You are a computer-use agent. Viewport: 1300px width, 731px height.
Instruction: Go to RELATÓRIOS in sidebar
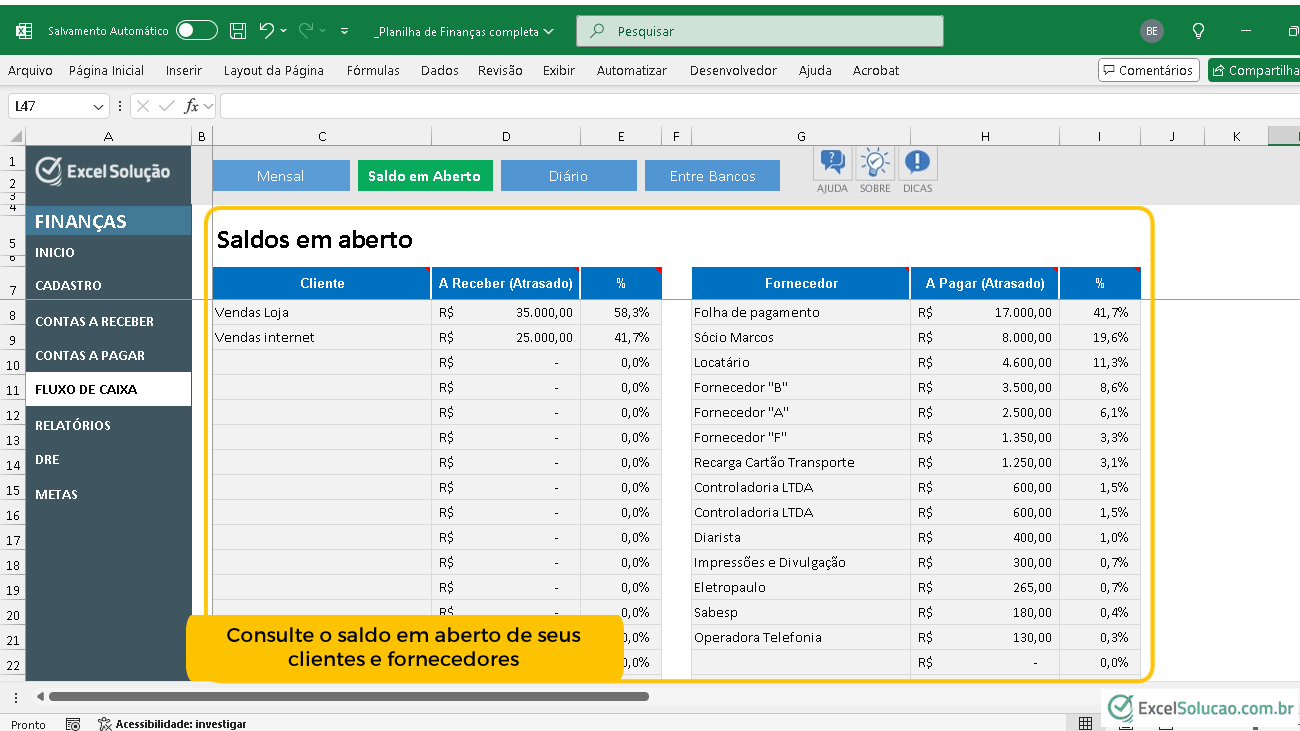73,425
